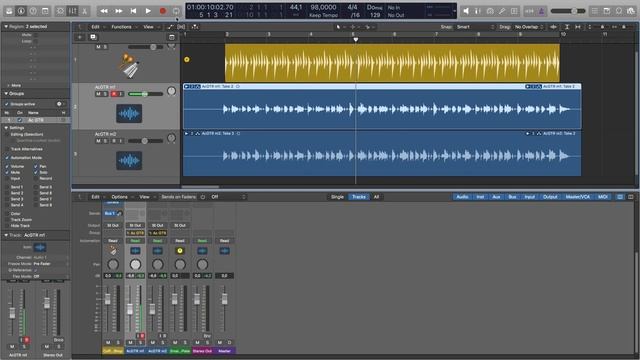
Task: Toggle the Groups active checkbox
Action: (7, 104)
